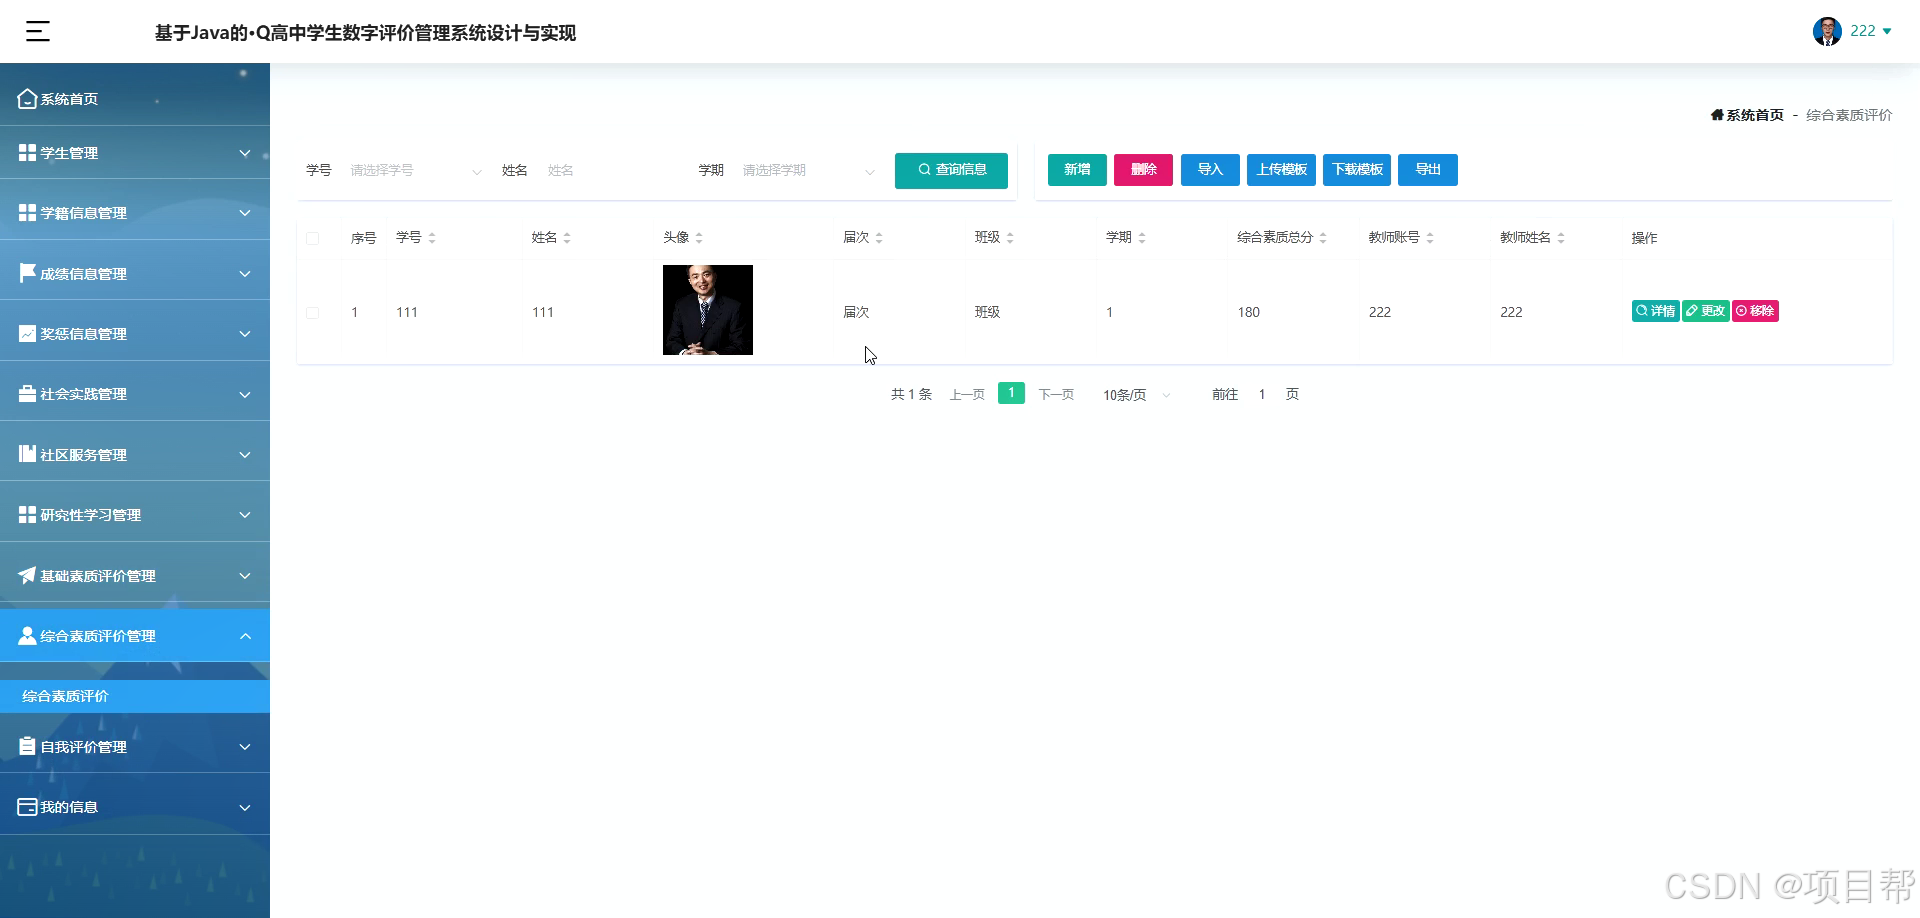Click the student portrait thumbnail in row 111
The width and height of the screenshot is (1920, 918).
[x=708, y=310]
